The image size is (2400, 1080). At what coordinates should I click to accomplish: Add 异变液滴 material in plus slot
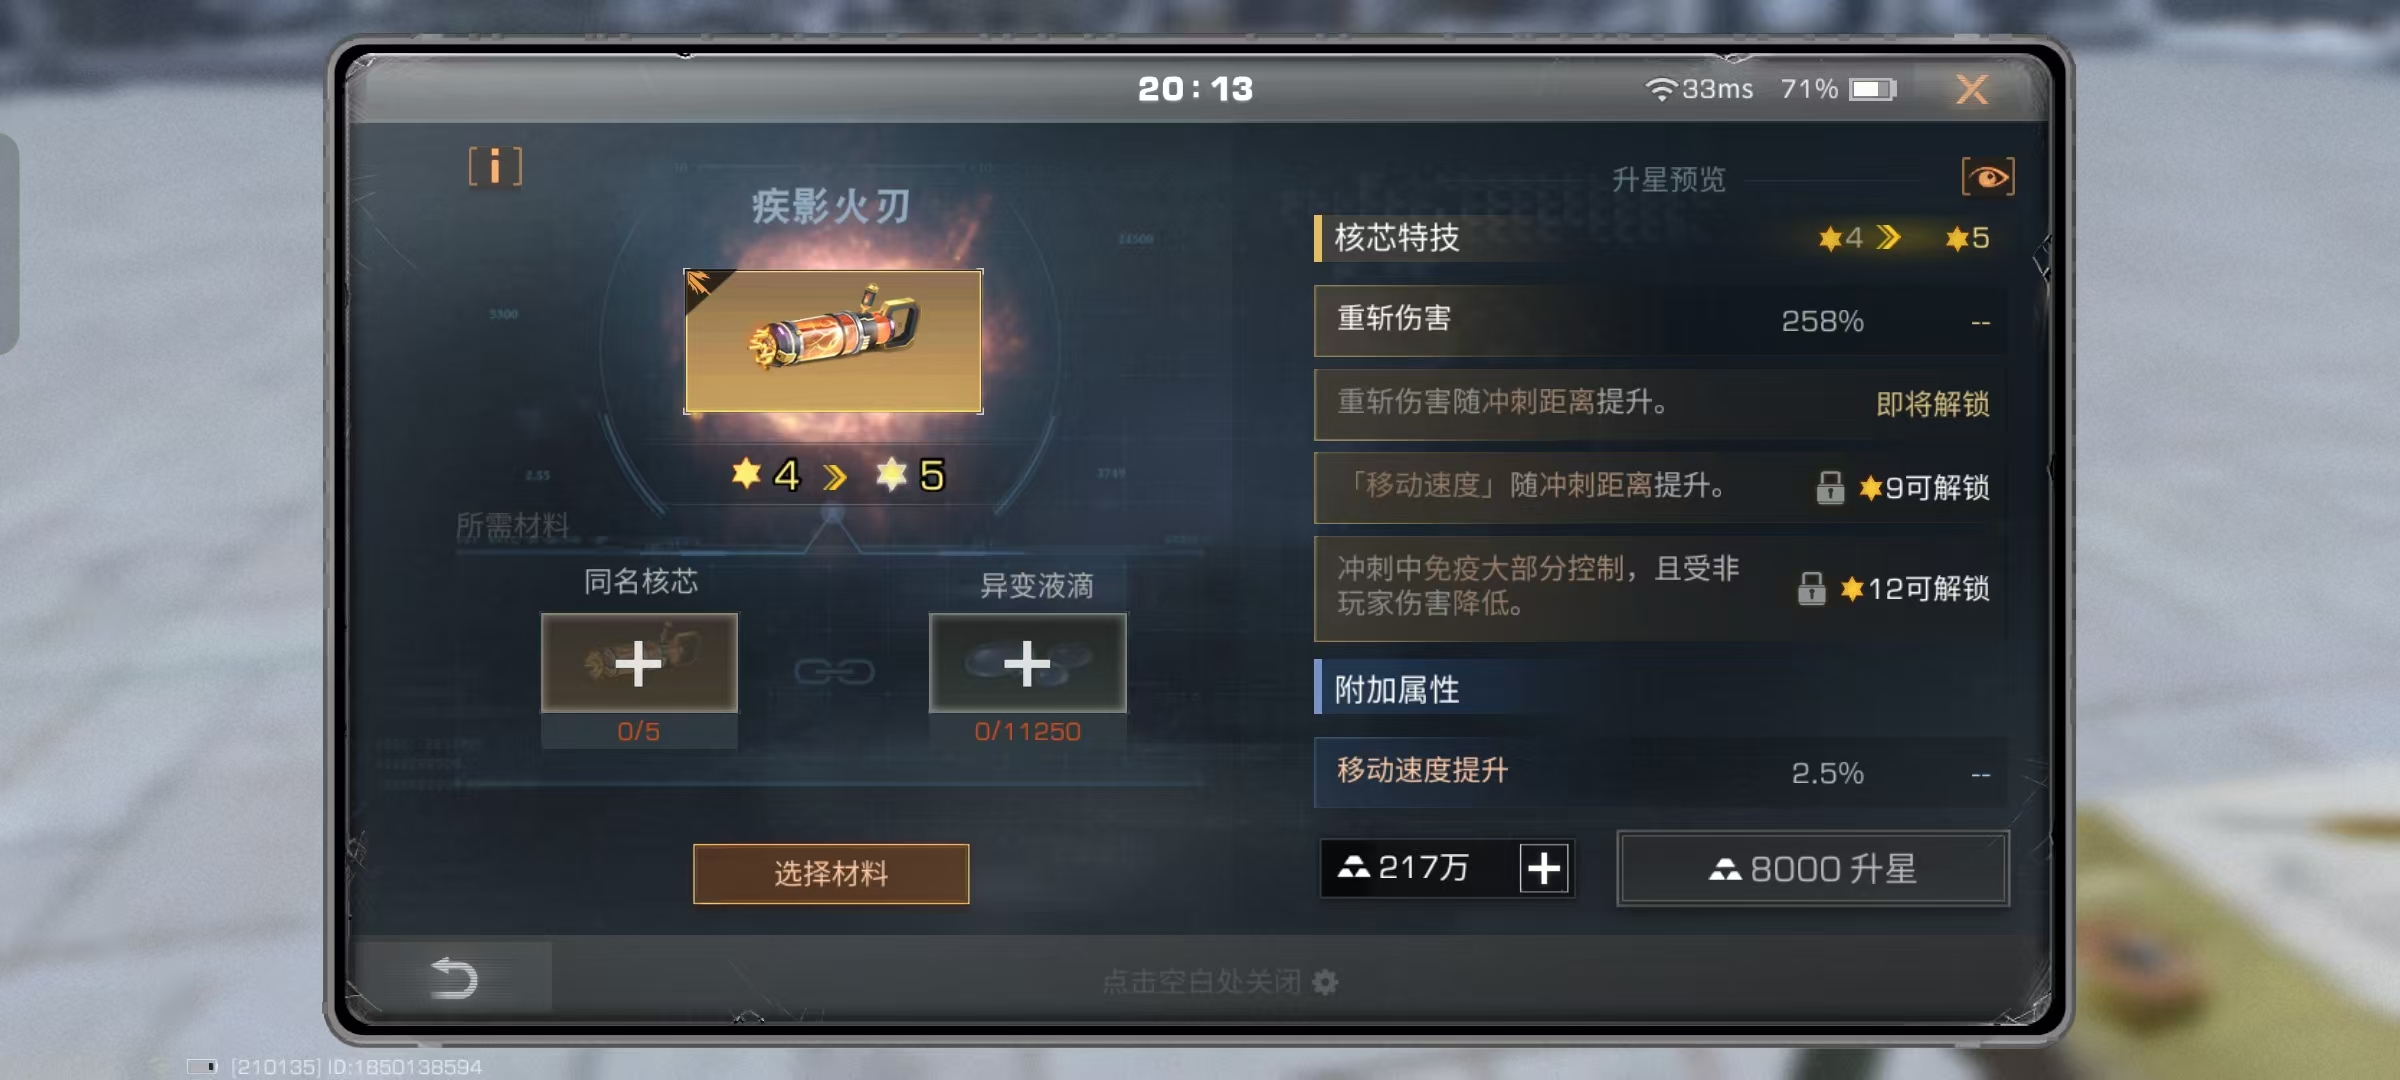coord(1027,663)
